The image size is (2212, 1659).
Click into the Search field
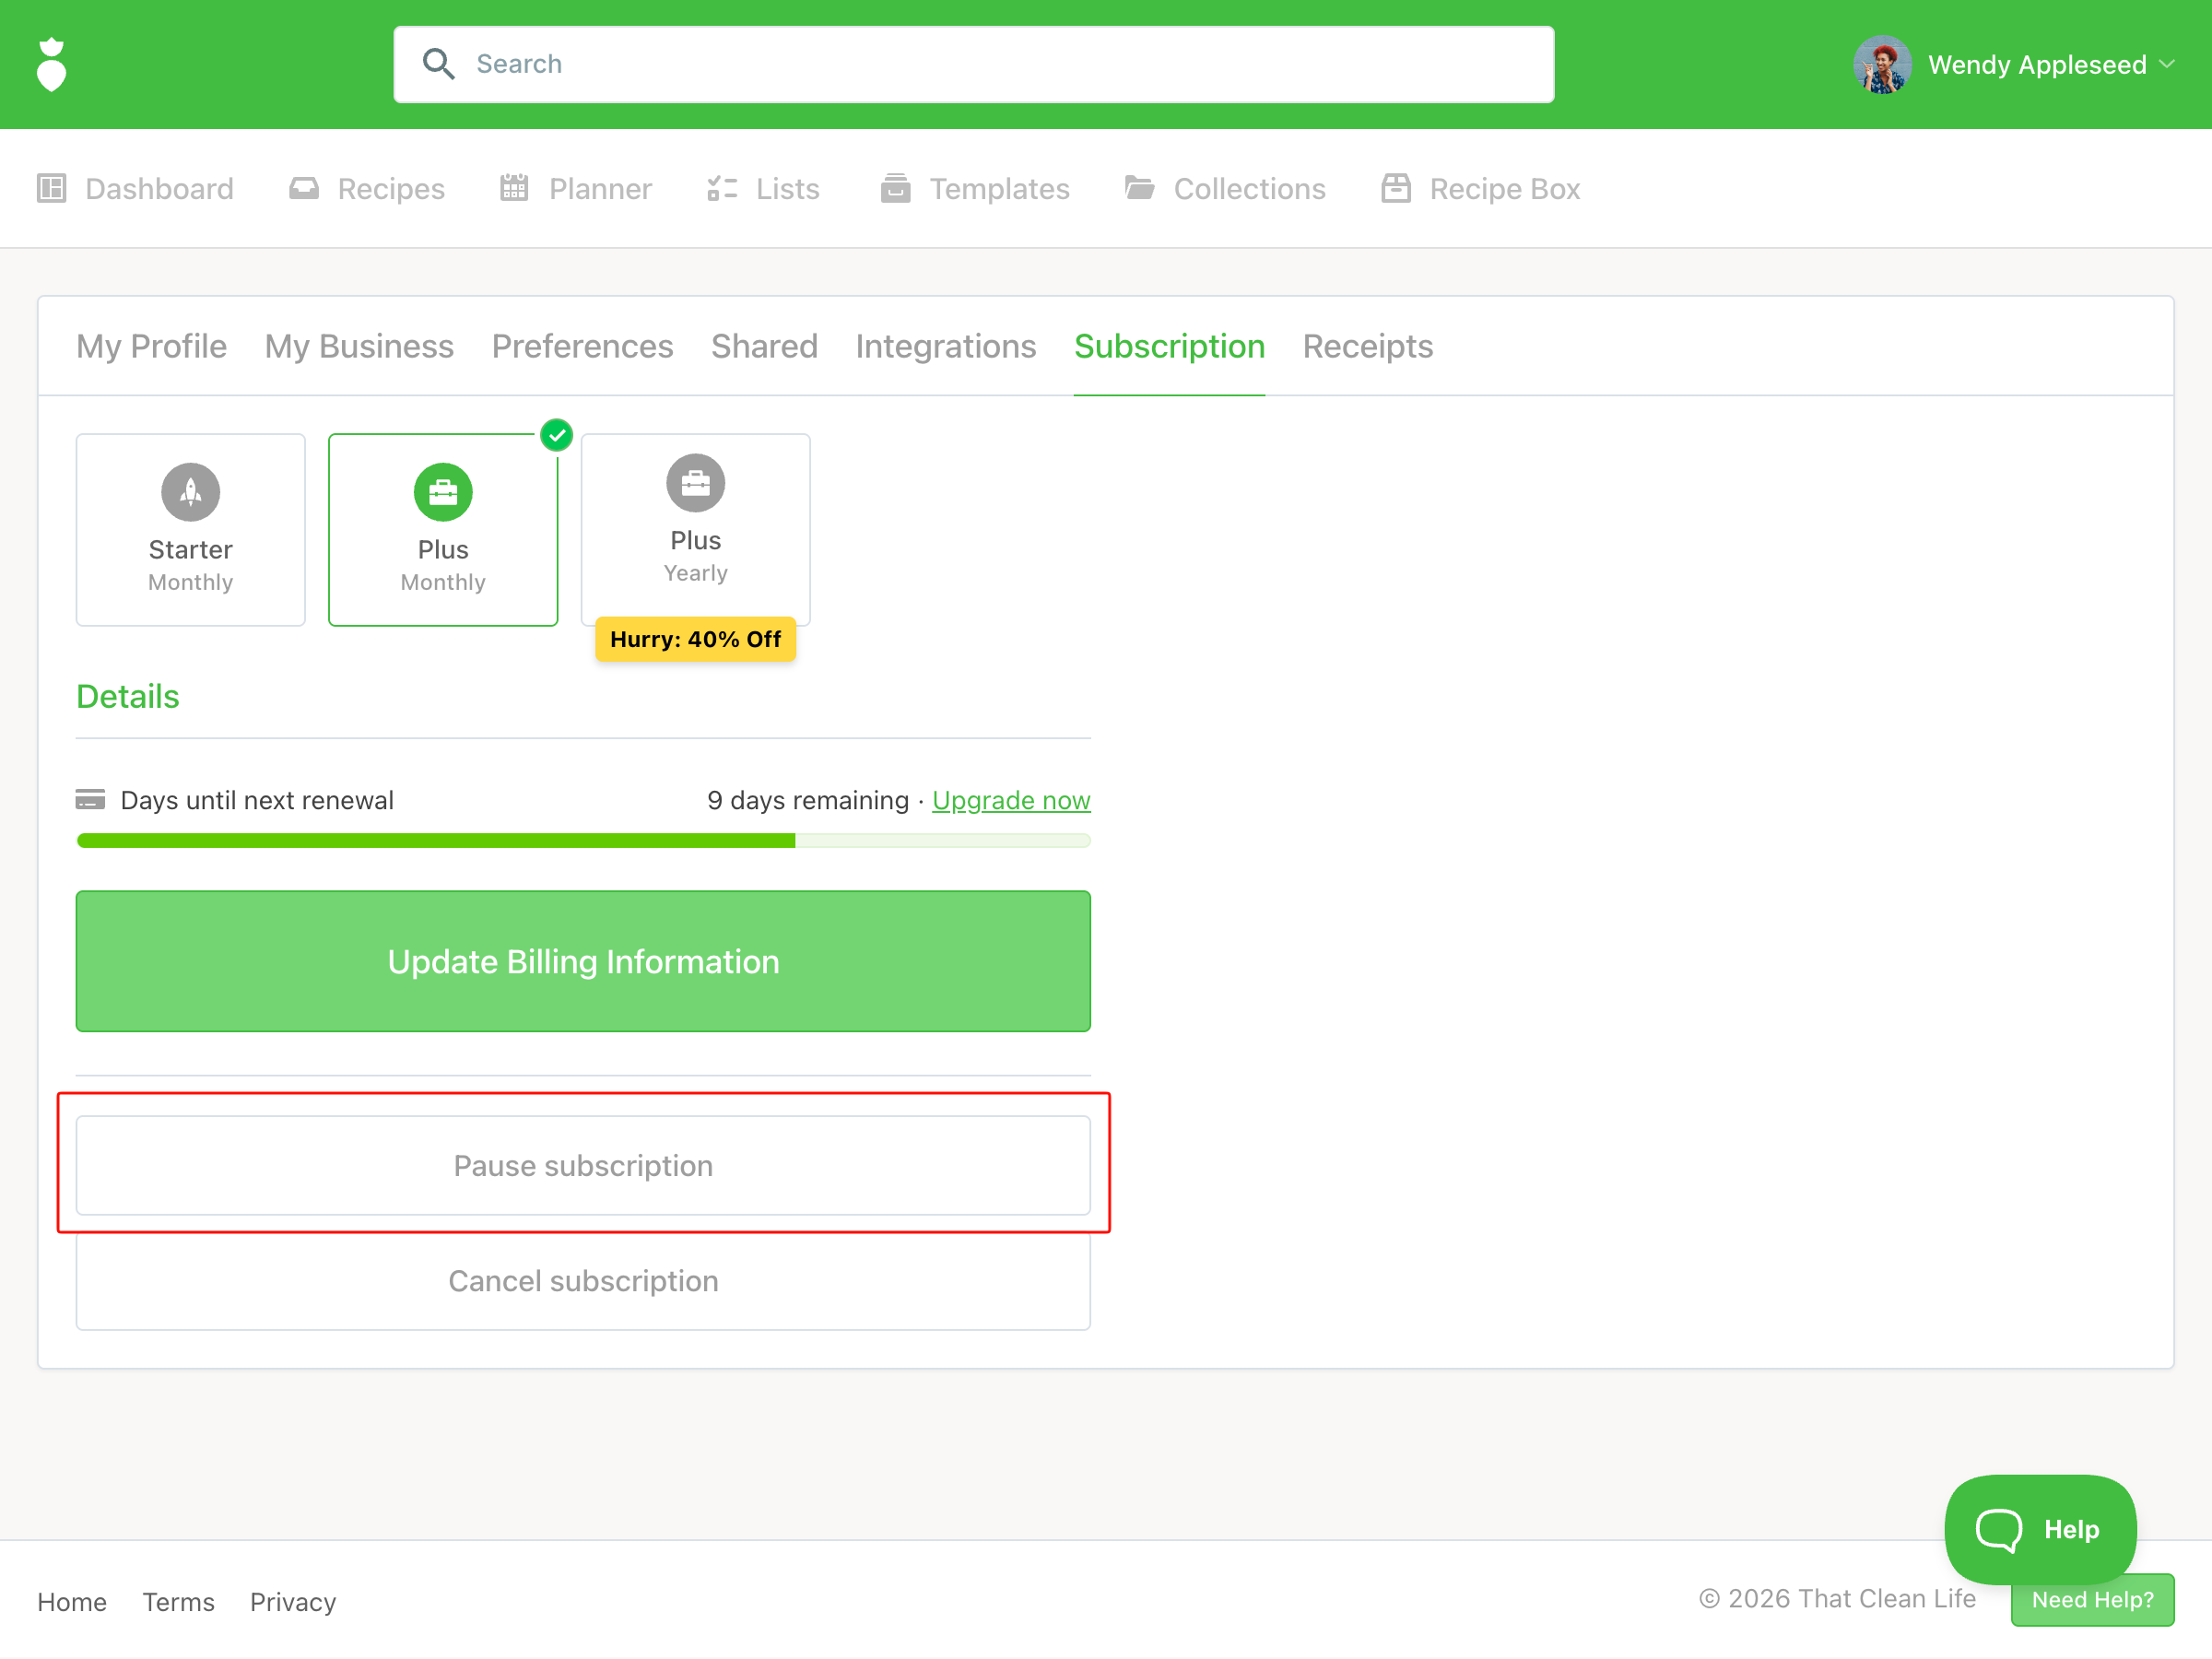click(1000, 64)
